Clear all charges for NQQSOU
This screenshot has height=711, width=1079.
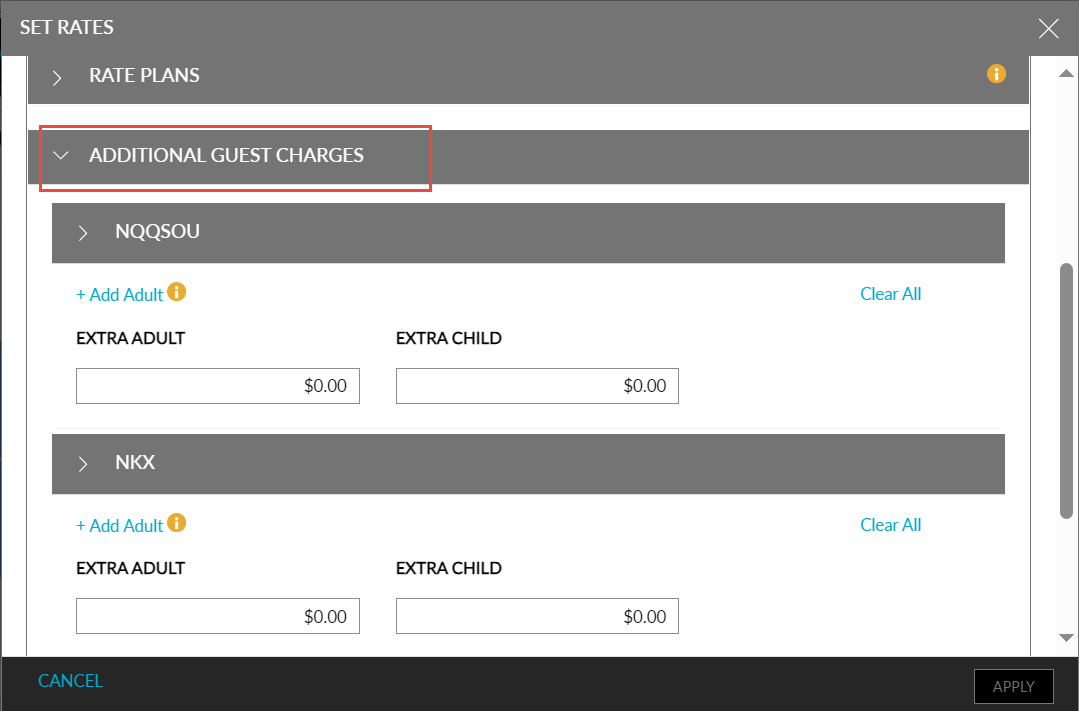click(x=890, y=294)
